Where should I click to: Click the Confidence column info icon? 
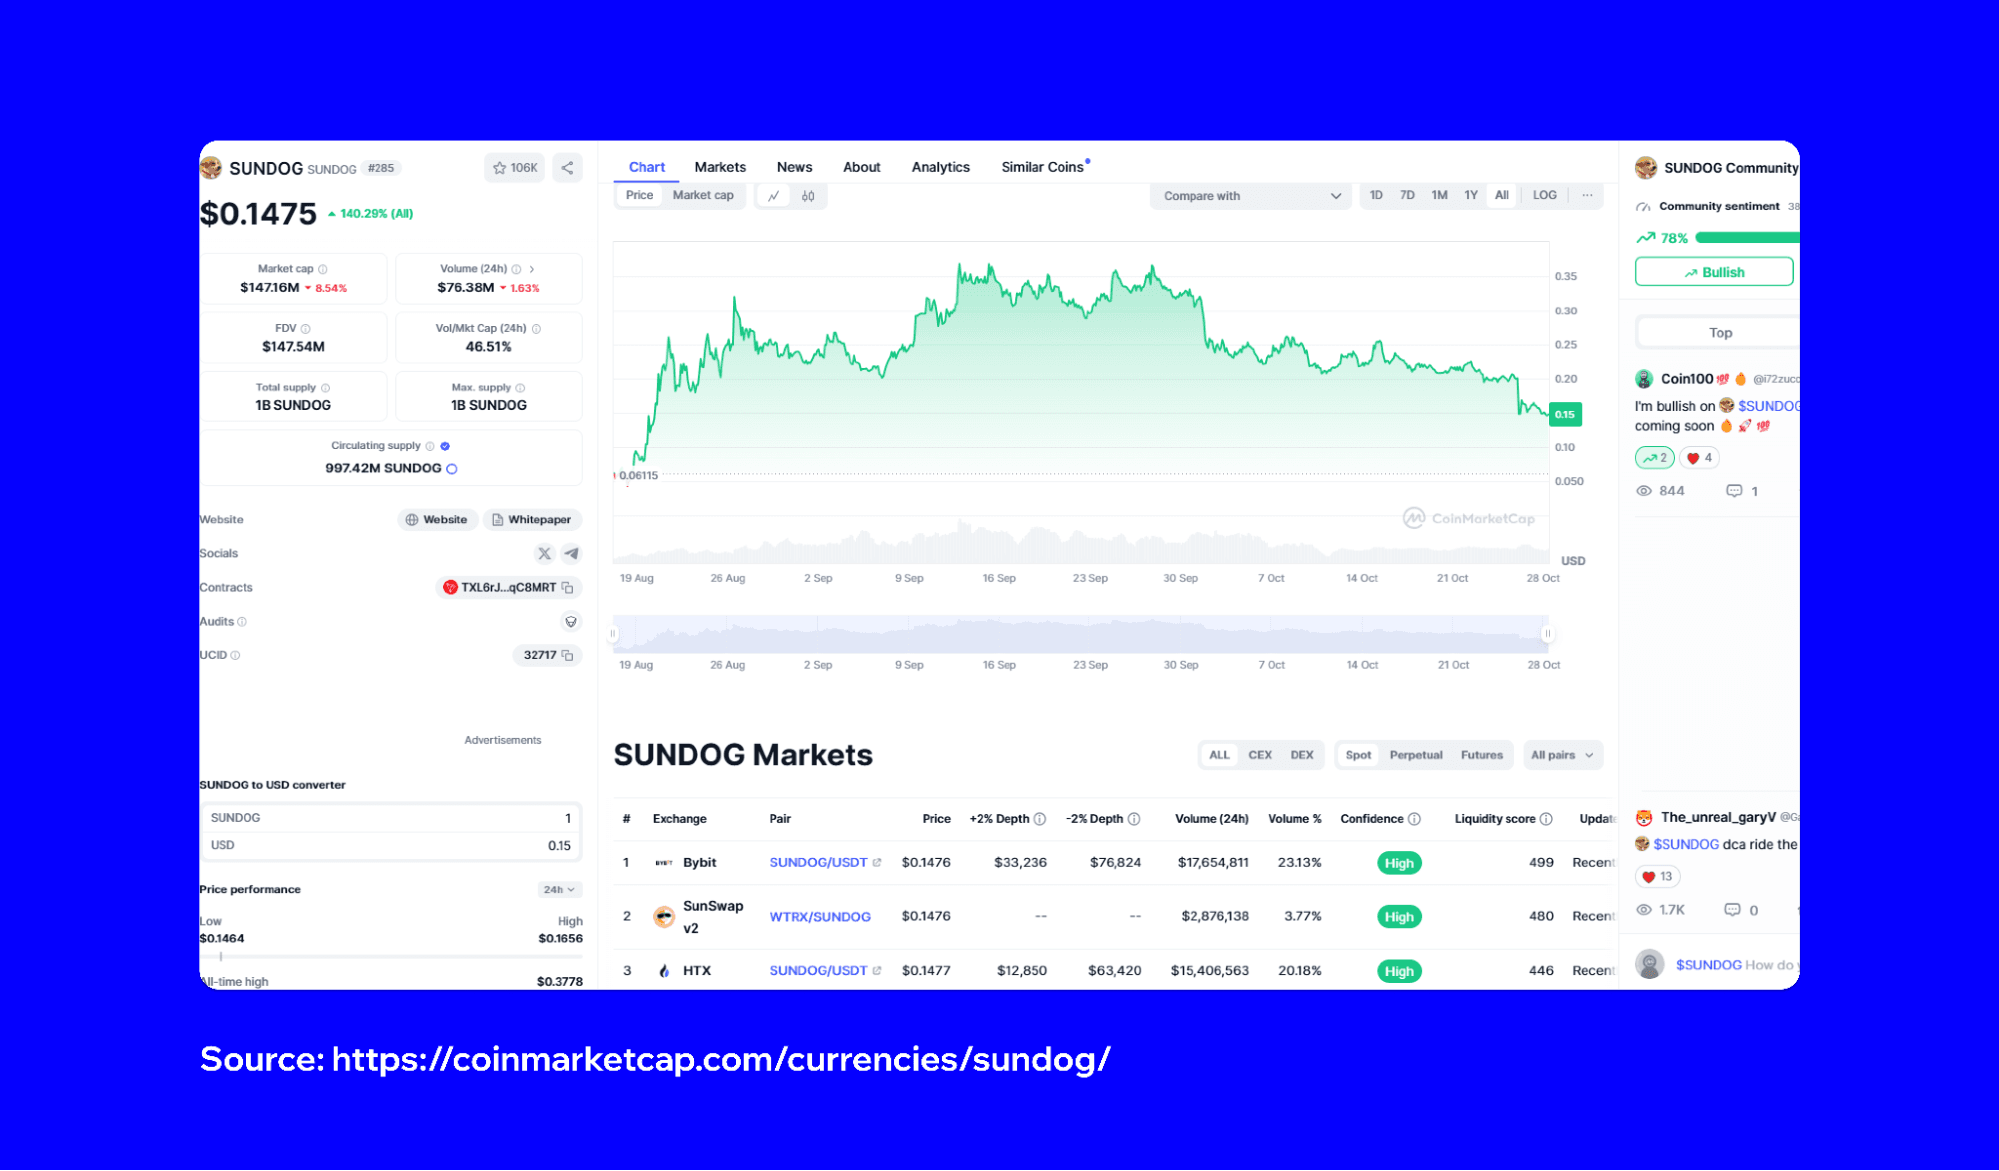1415,819
